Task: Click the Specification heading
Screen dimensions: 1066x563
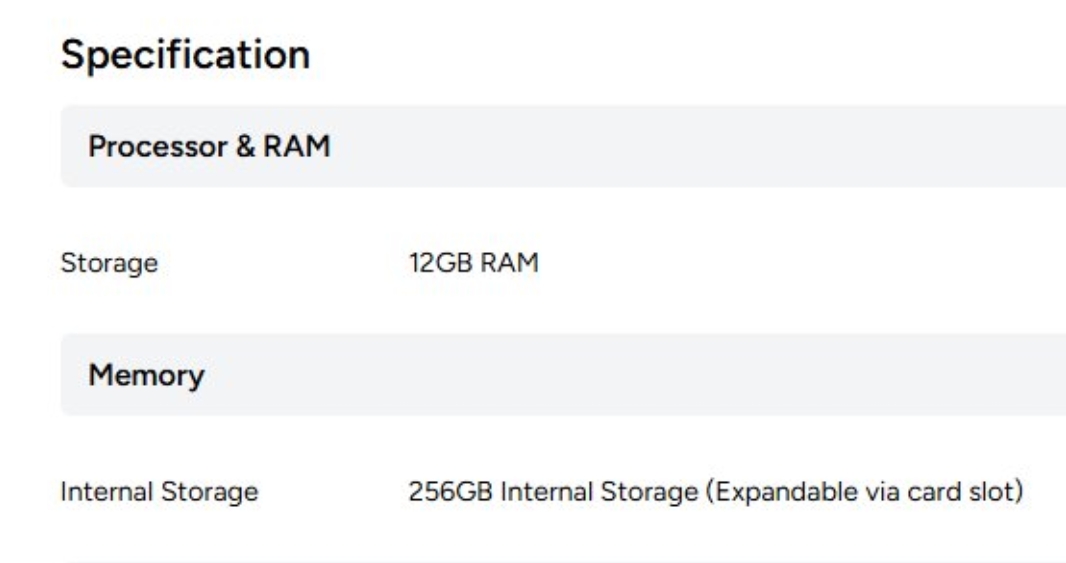Action: (185, 55)
